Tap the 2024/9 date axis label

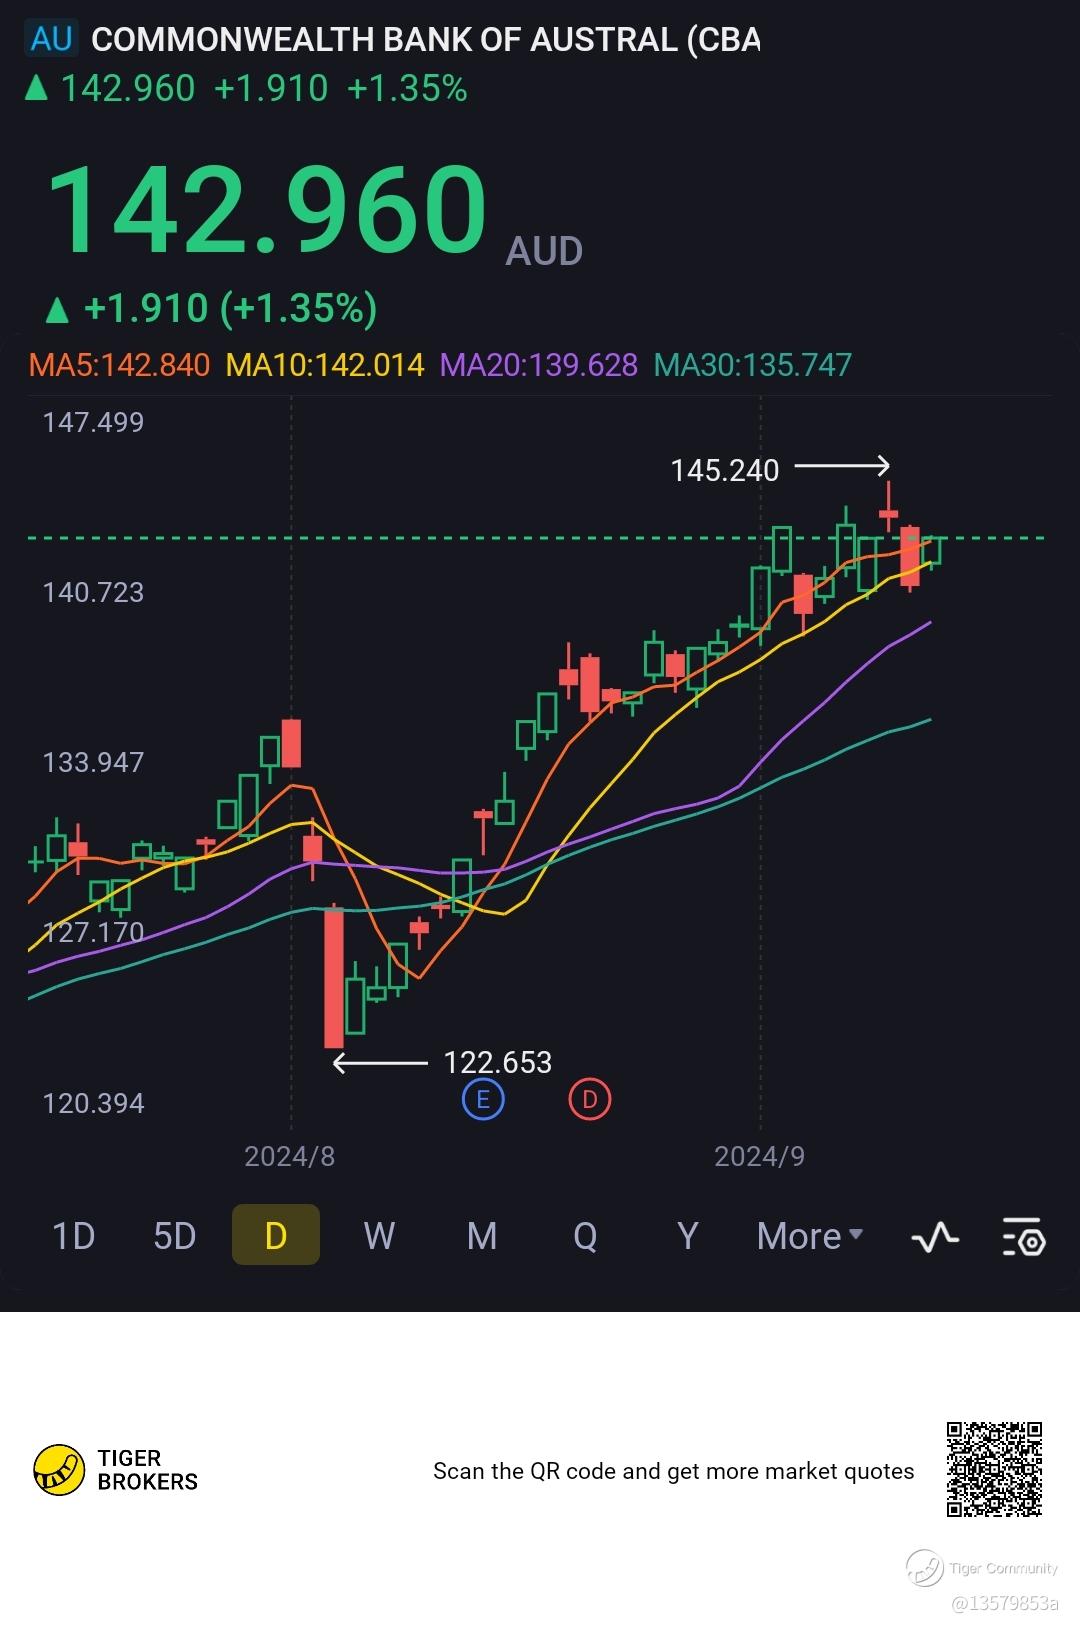(x=759, y=1156)
